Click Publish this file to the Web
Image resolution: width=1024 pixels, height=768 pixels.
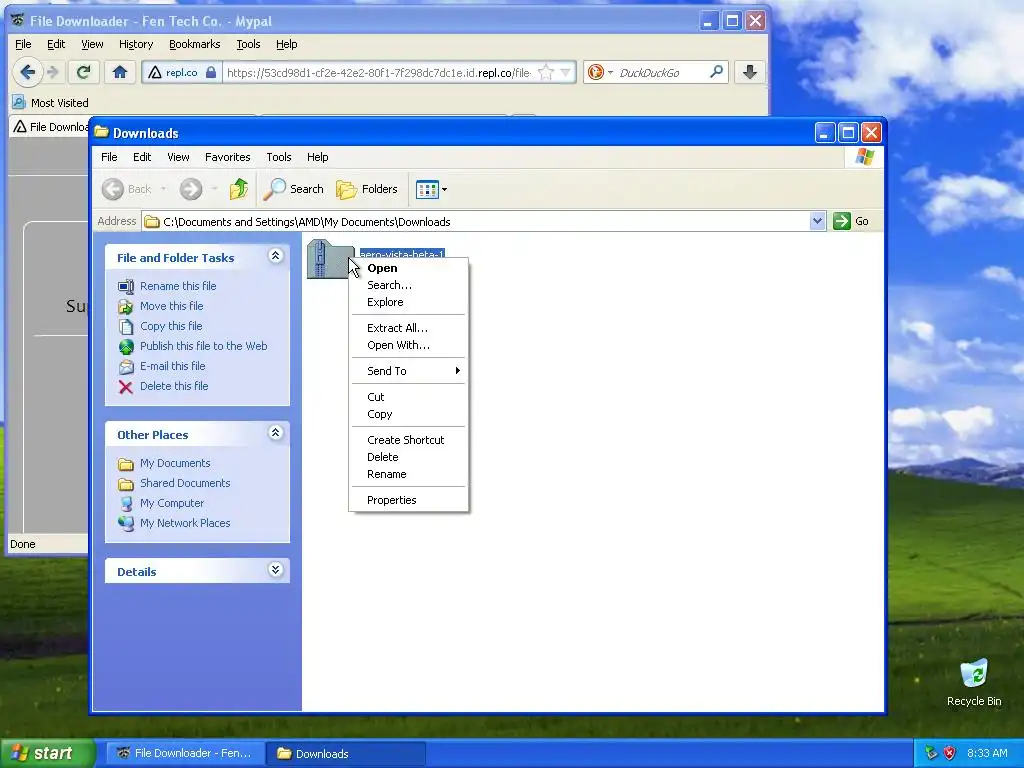[x=204, y=346]
